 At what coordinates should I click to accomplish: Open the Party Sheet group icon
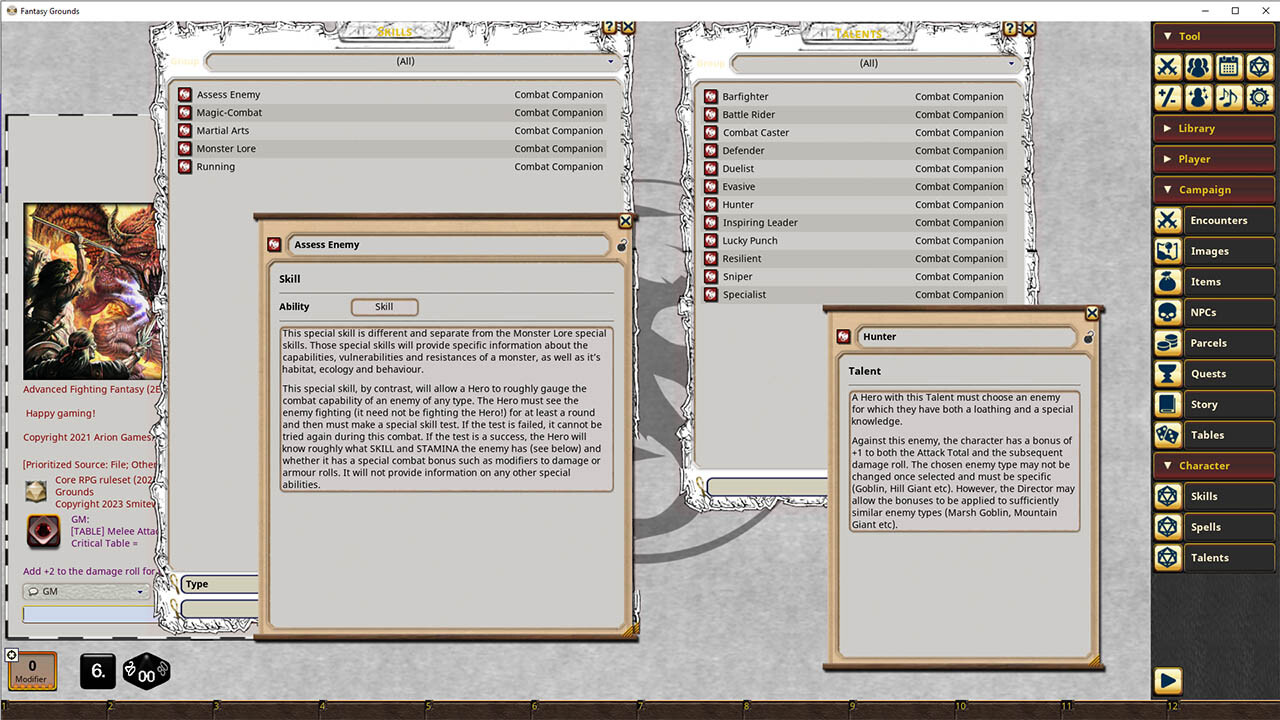[1197, 66]
